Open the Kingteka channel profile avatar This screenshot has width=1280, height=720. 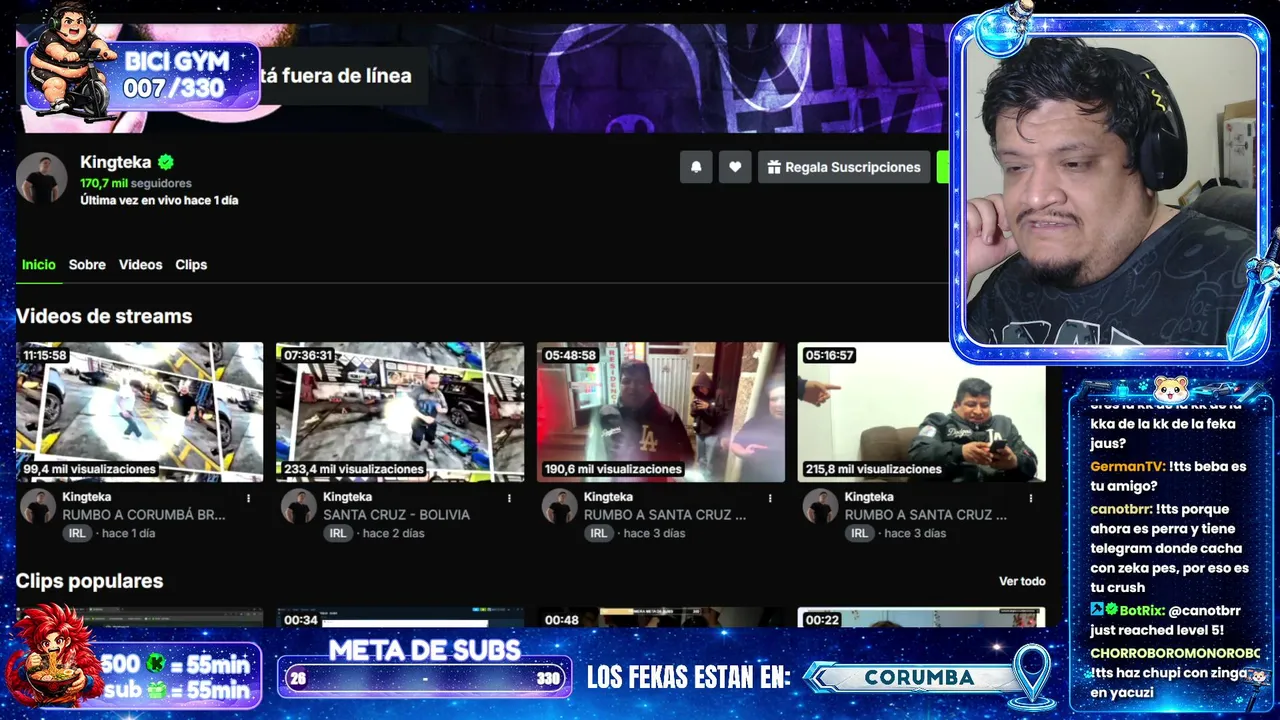click(42, 179)
